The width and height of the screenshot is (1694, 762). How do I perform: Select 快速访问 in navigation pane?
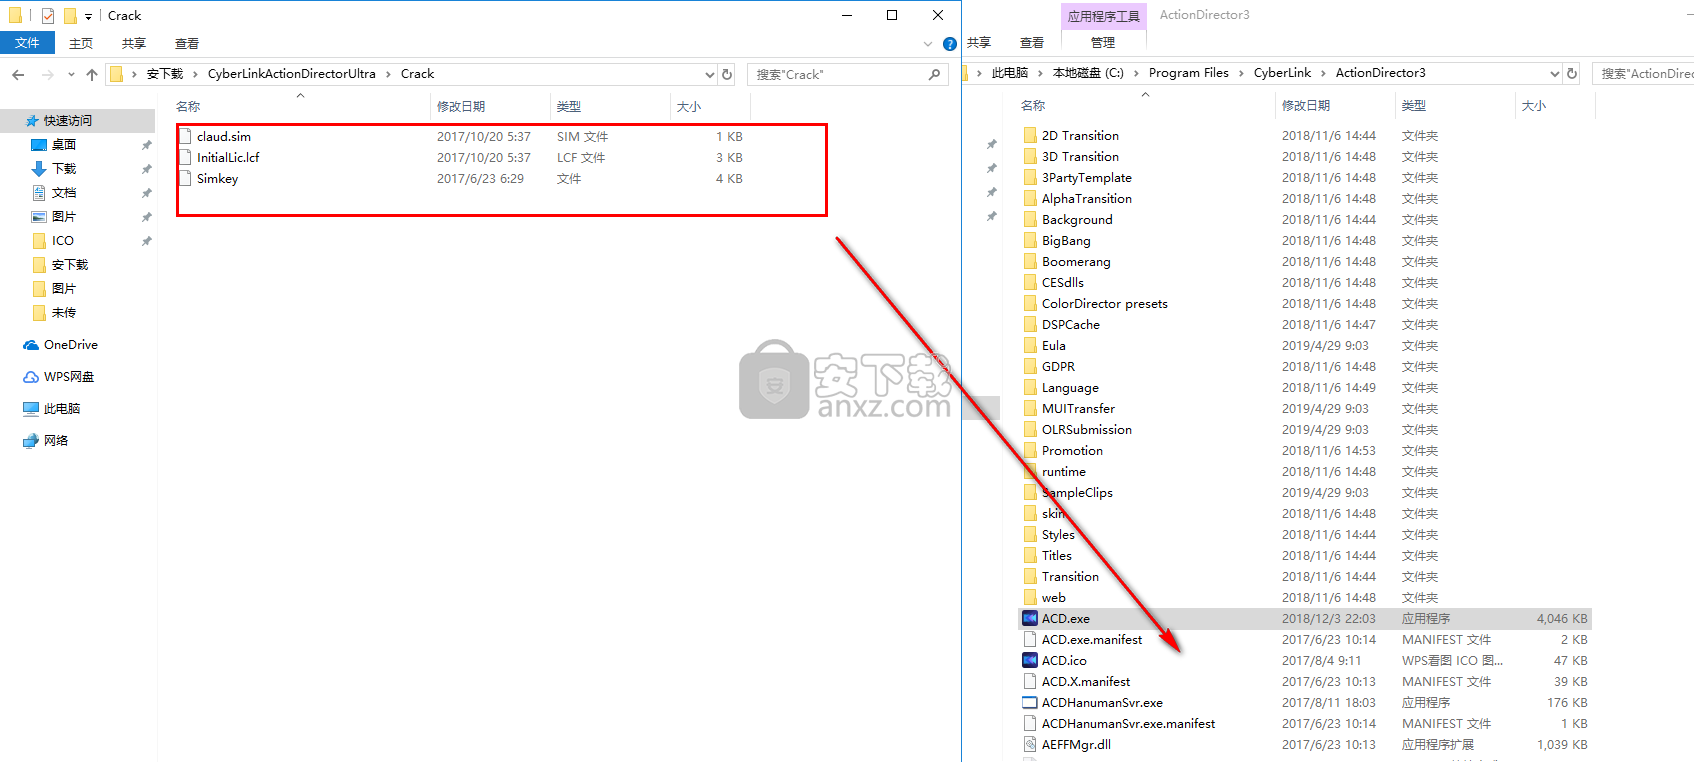coord(68,121)
